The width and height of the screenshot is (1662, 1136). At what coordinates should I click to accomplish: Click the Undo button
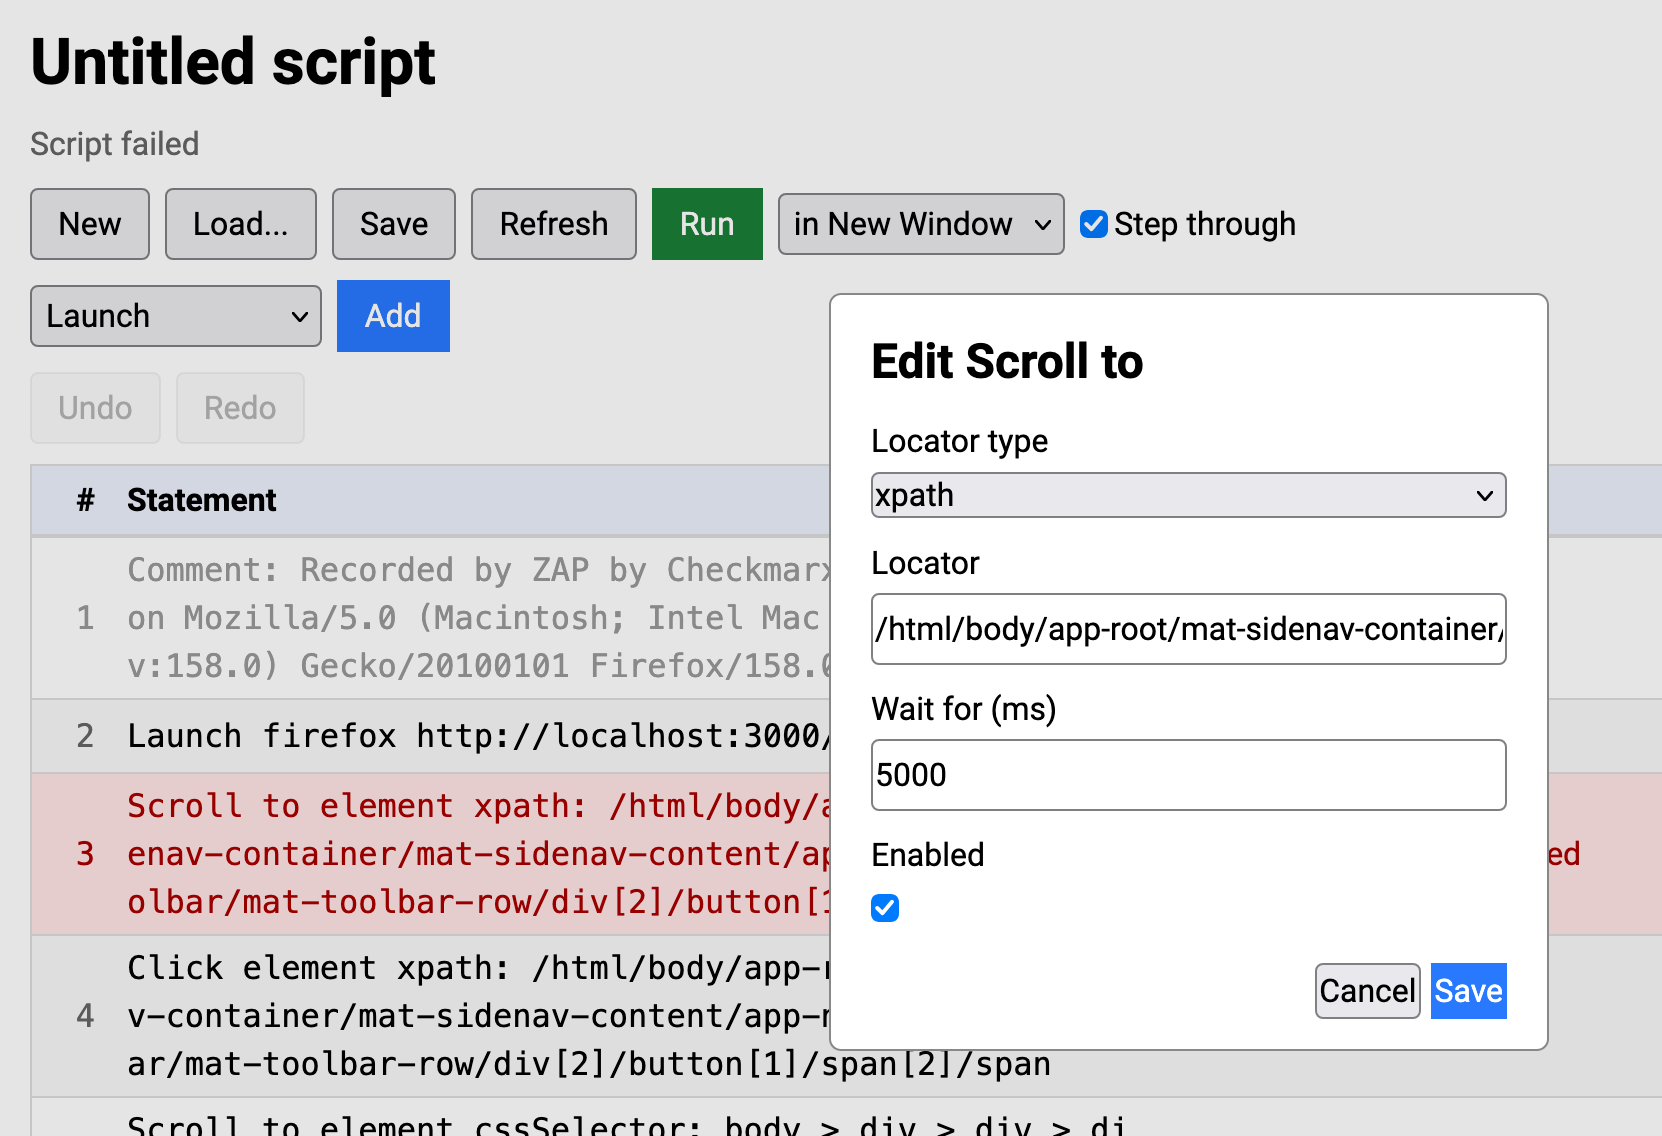[95, 408]
